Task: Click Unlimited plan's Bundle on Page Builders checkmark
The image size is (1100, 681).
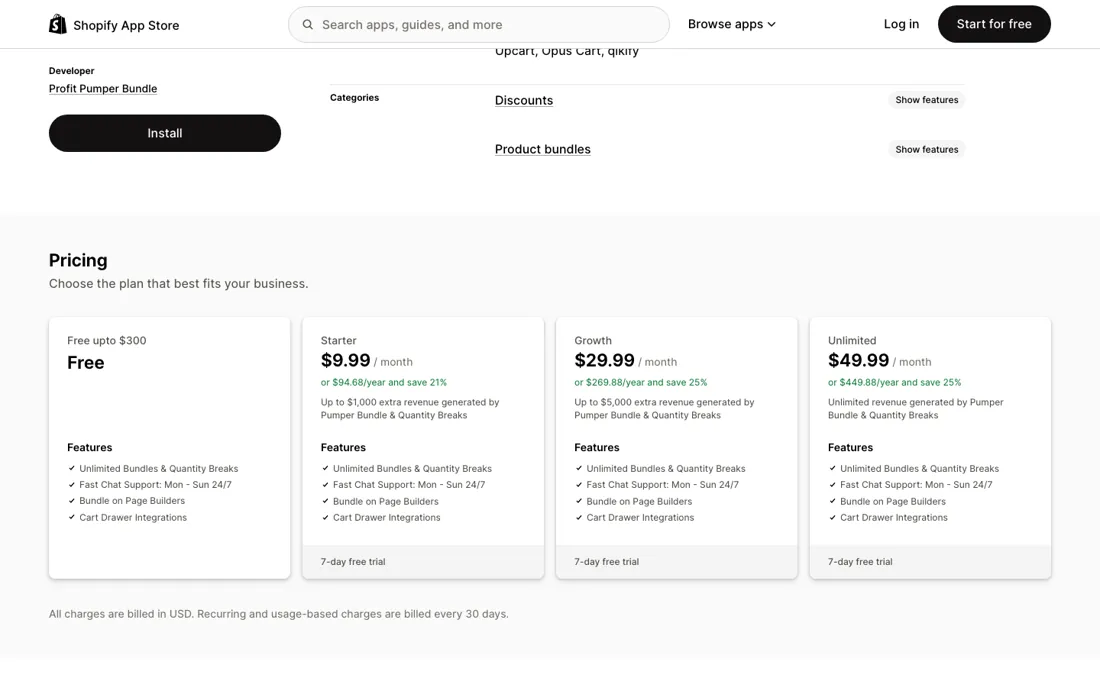Action: pyautogui.click(x=832, y=501)
